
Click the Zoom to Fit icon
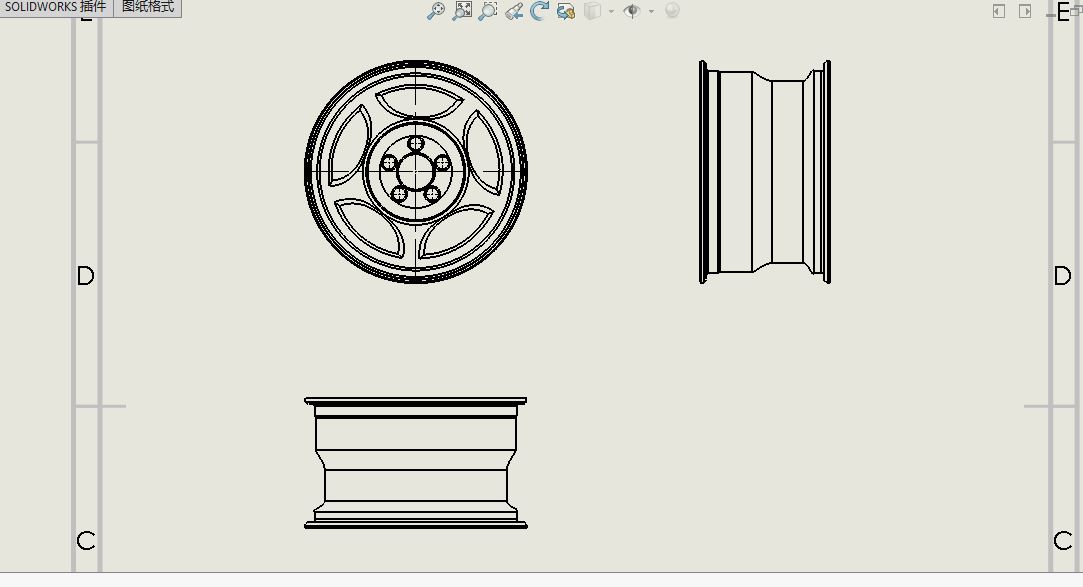pos(462,10)
